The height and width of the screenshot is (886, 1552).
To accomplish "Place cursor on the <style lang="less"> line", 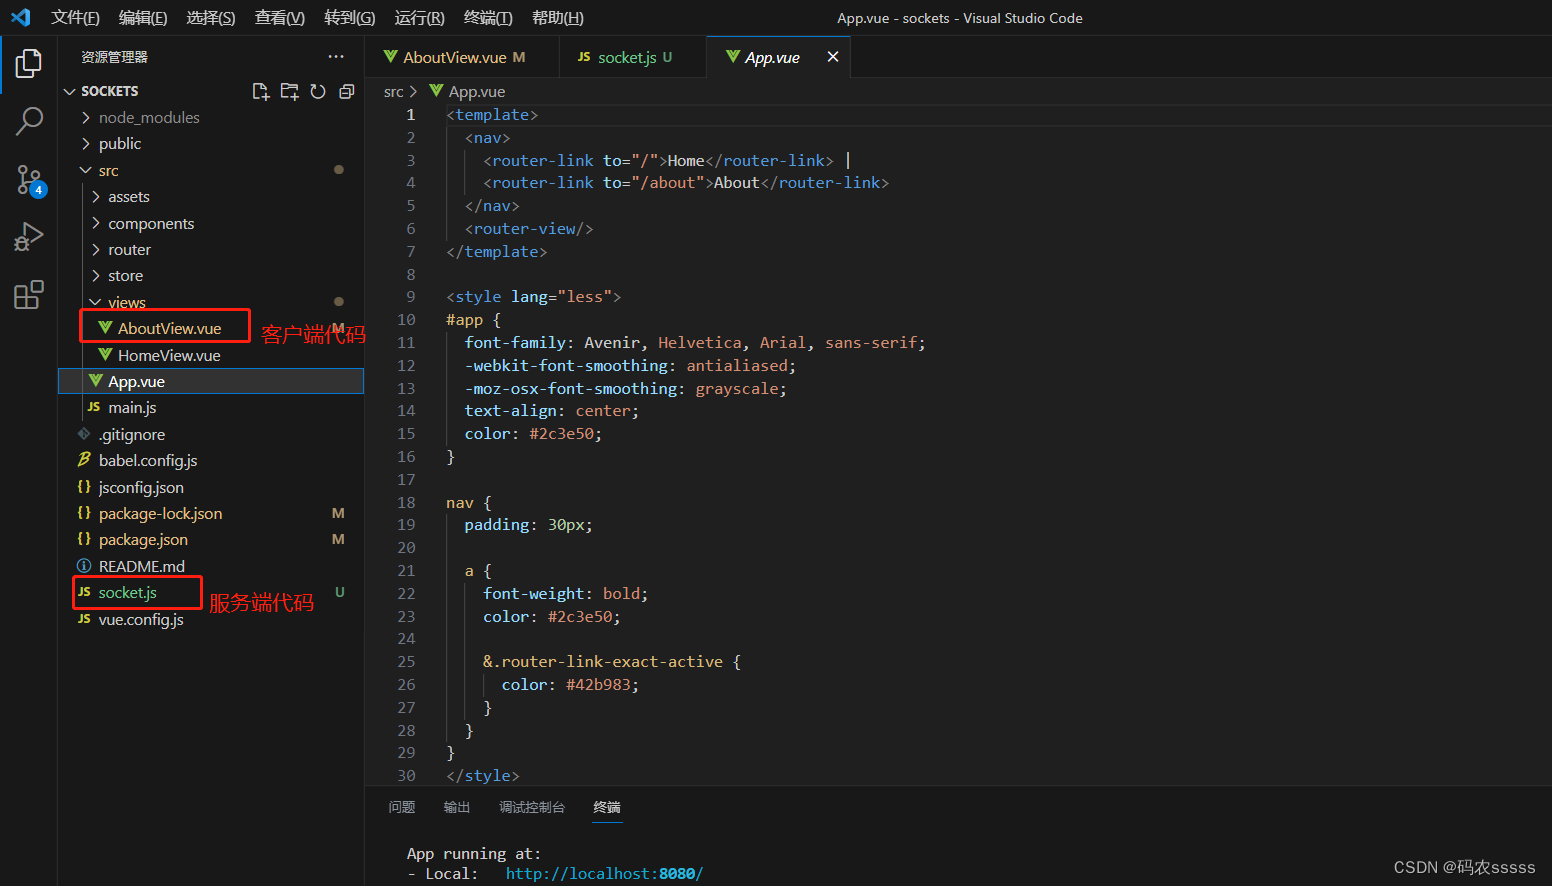I will point(534,297).
